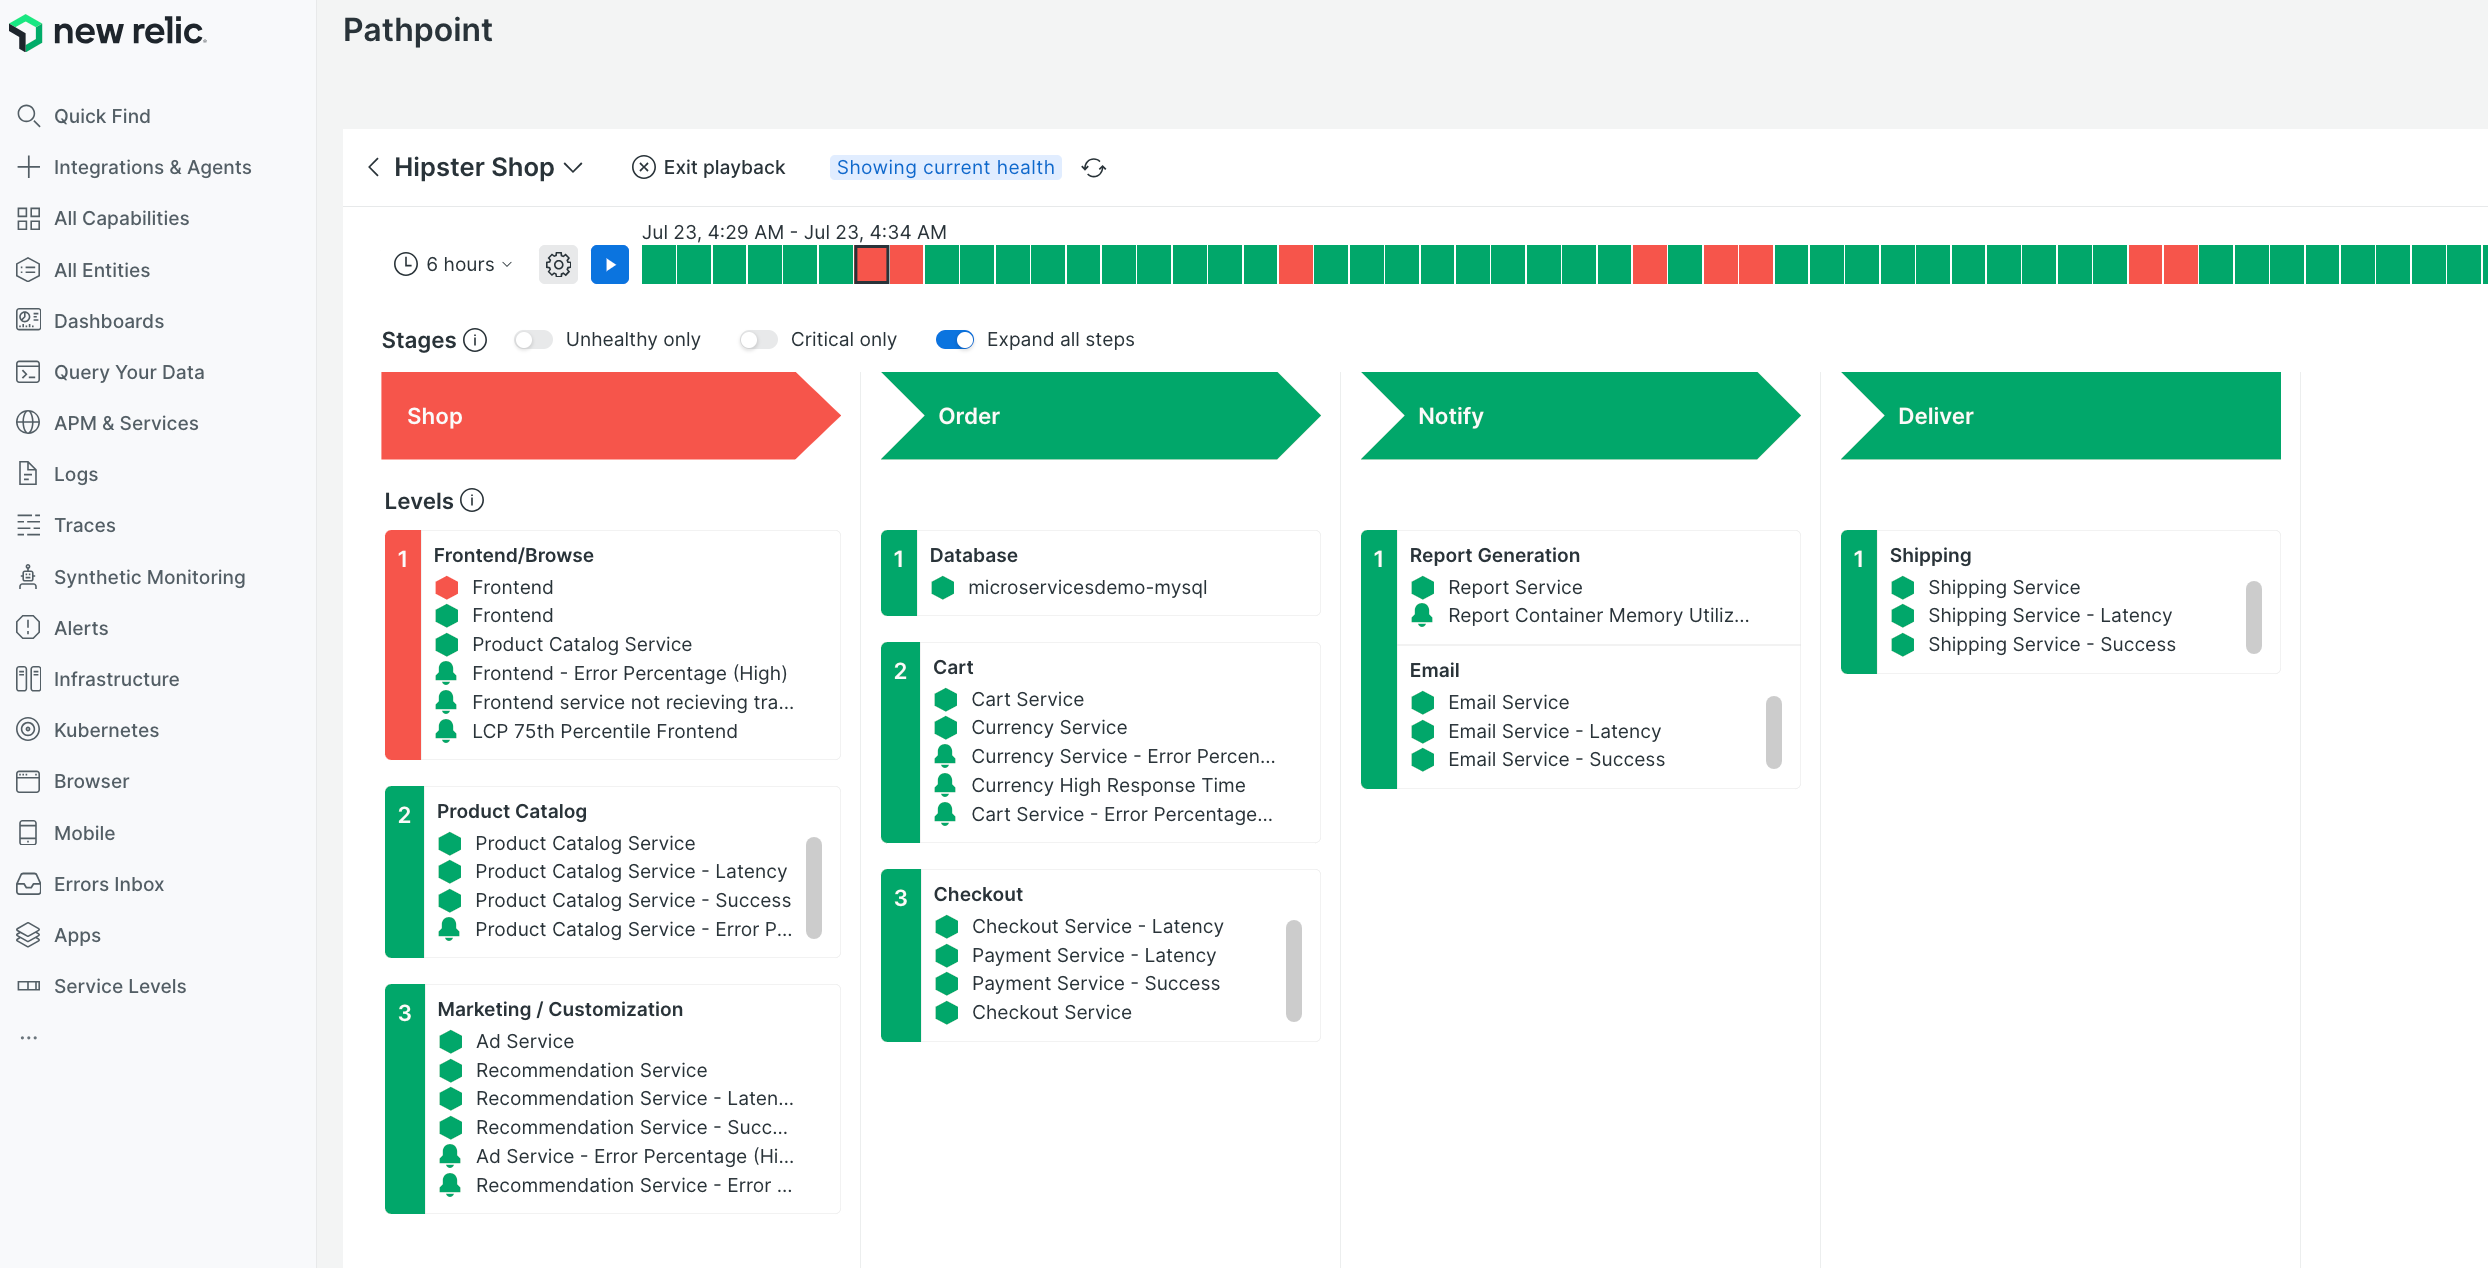Click the Synthetic Monitoring icon
The image size is (2488, 1268).
[28, 577]
